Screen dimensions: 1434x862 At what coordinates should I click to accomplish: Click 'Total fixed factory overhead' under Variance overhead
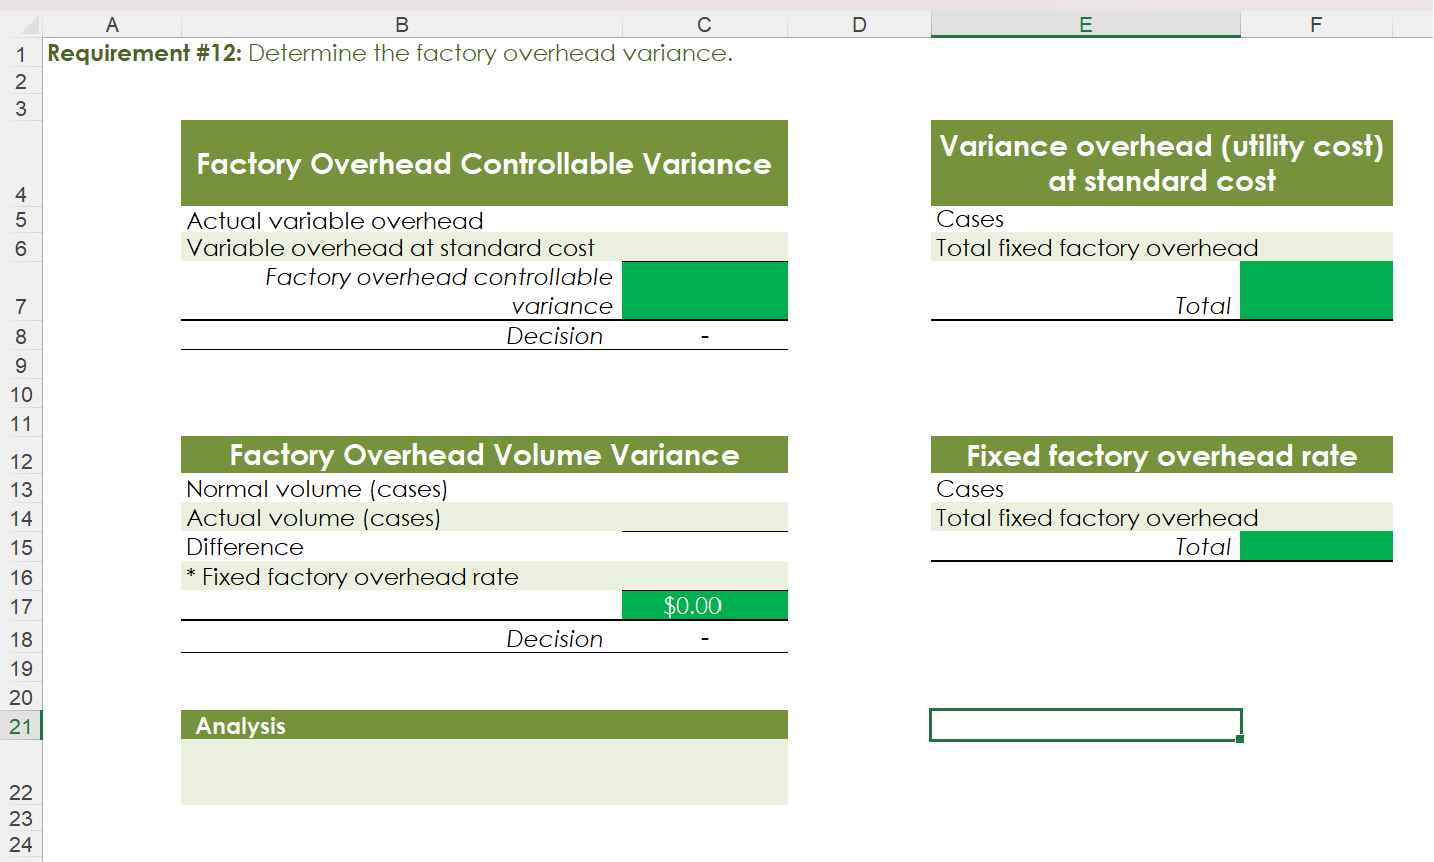(x=1097, y=248)
